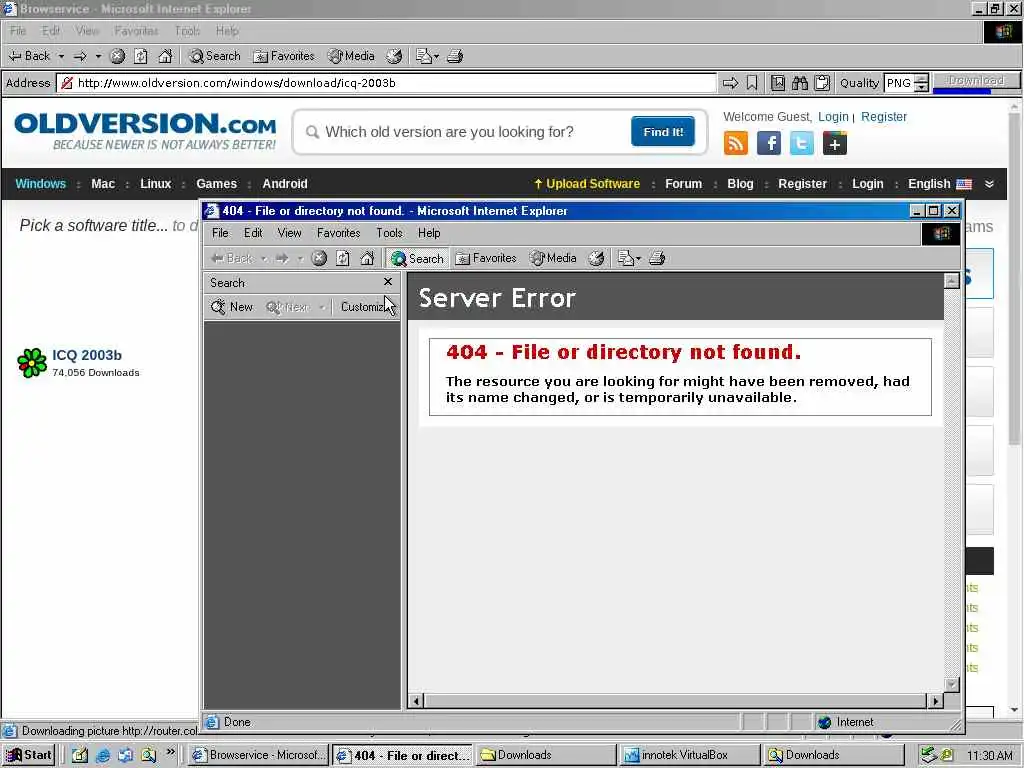Expand the double-chevron in navigation bar
The height and width of the screenshot is (768, 1024).
point(989,184)
